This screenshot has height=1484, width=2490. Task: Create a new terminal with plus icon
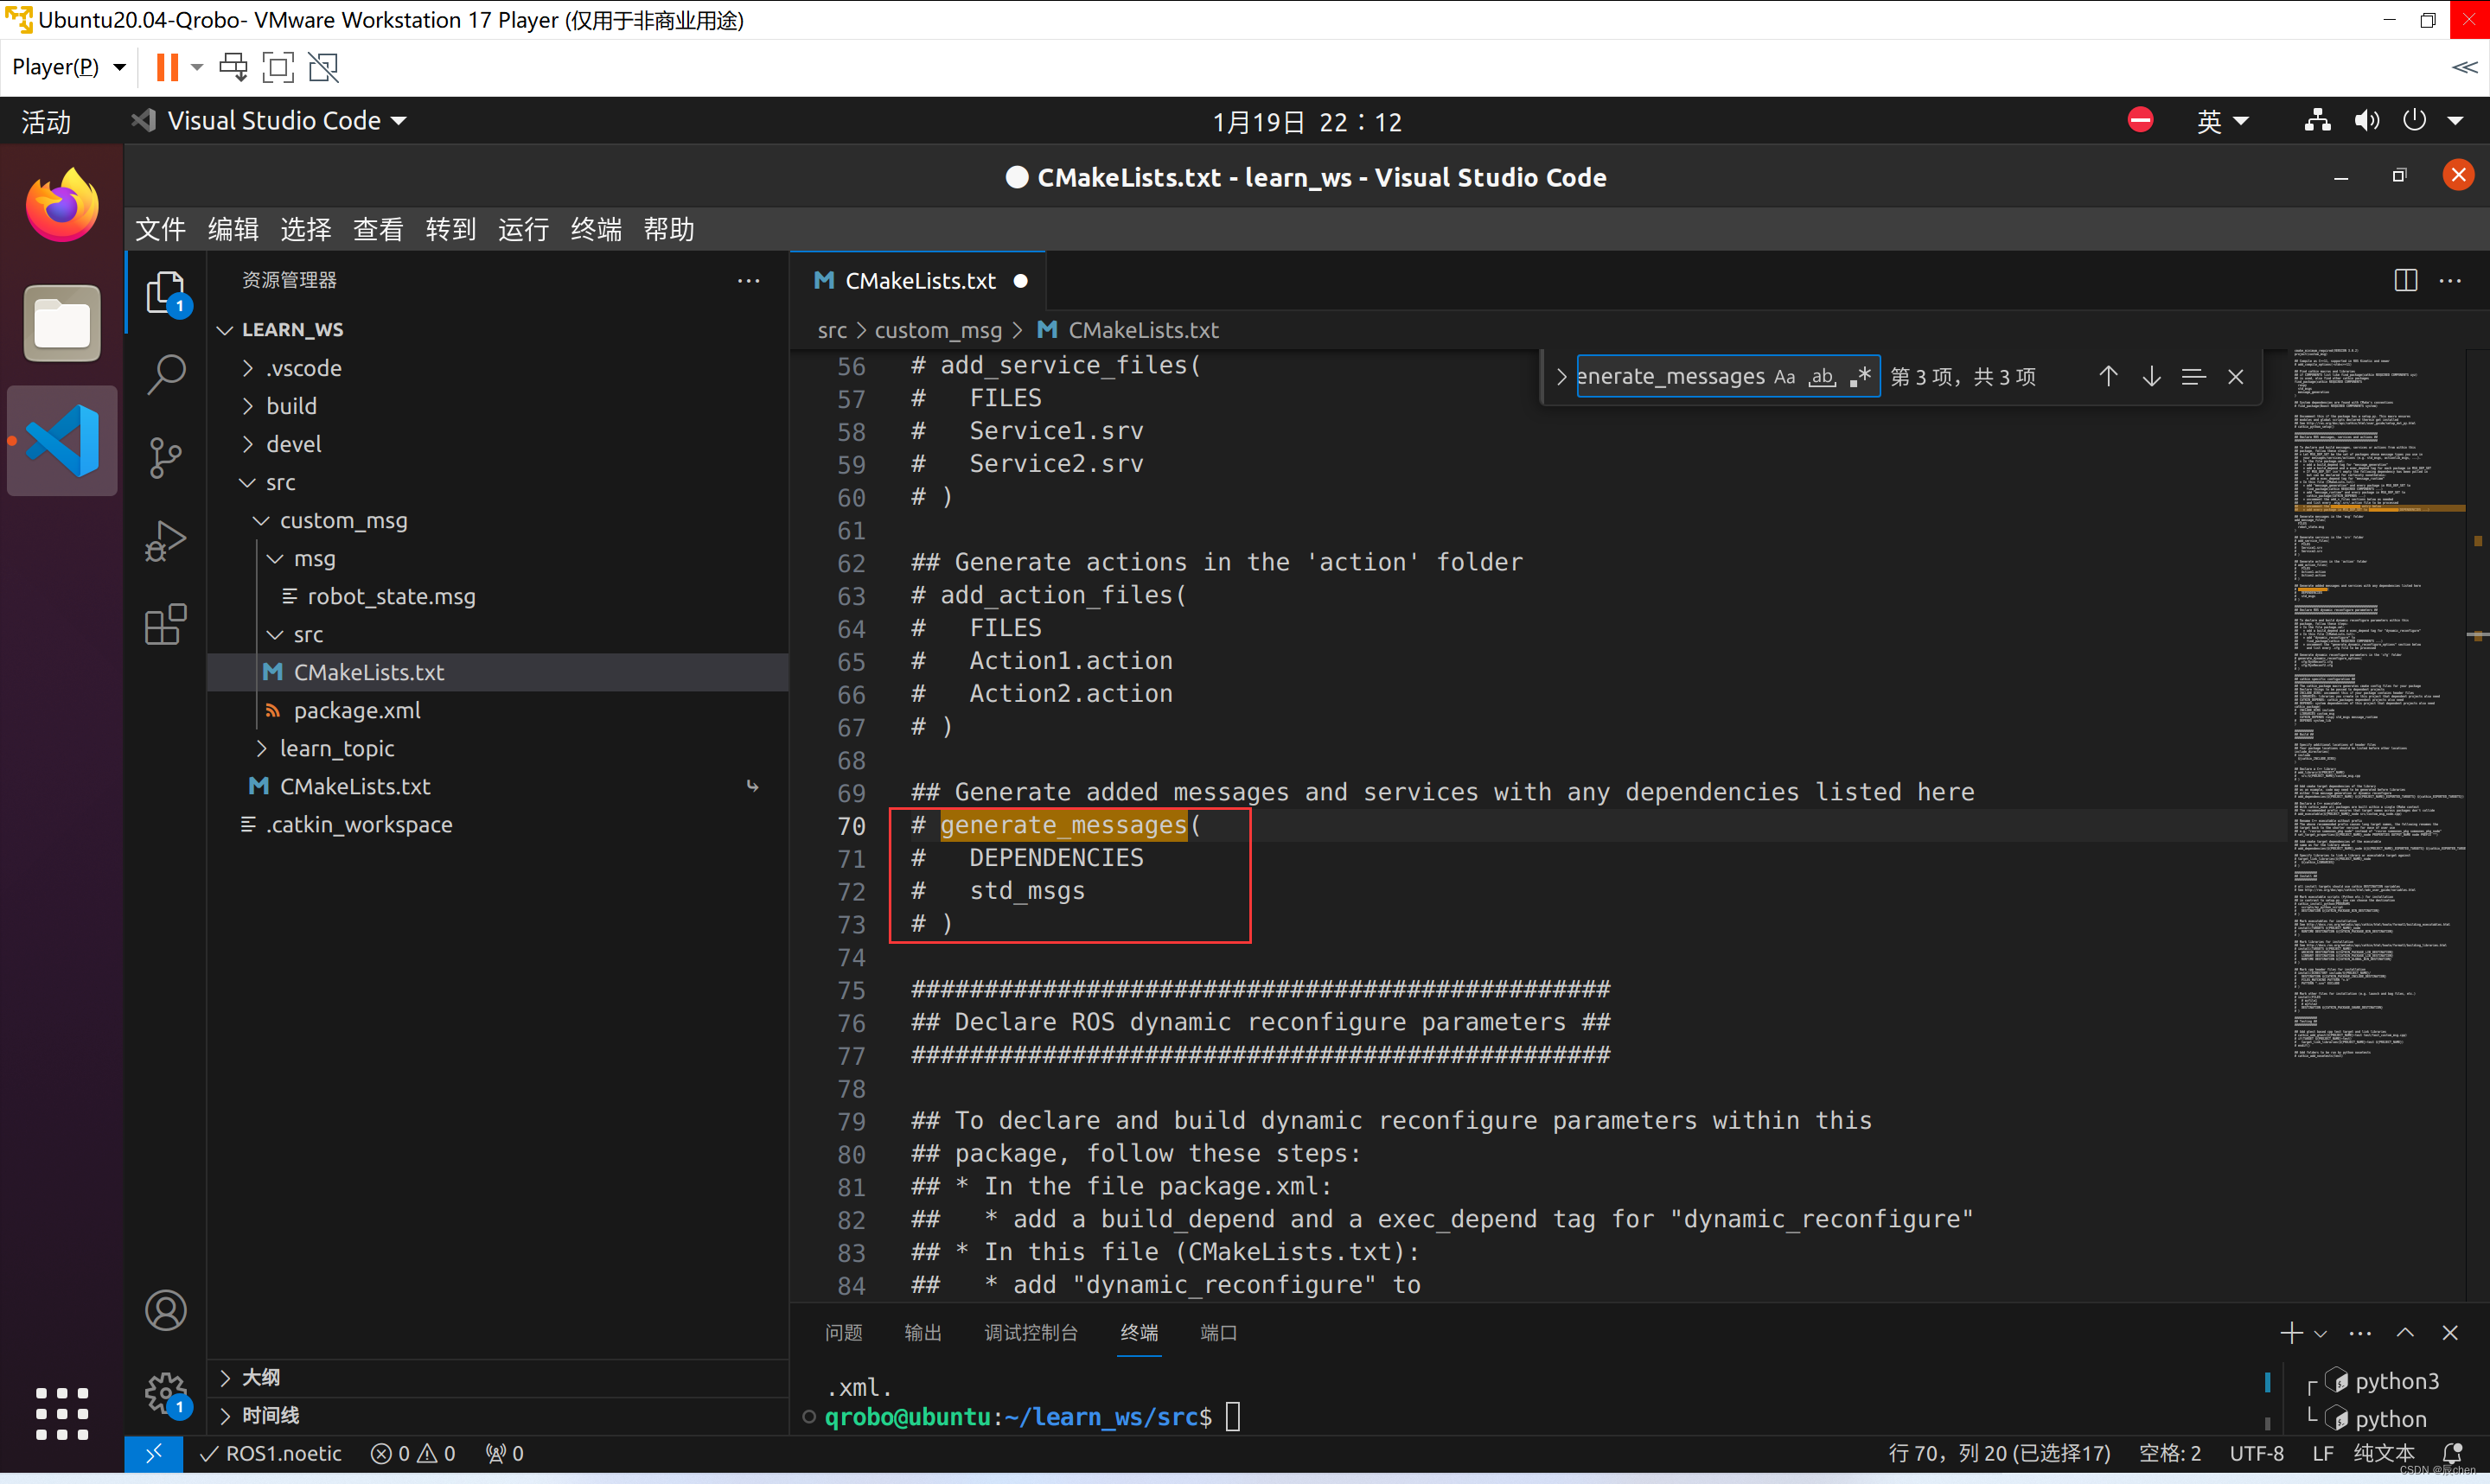[2290, 1332]
